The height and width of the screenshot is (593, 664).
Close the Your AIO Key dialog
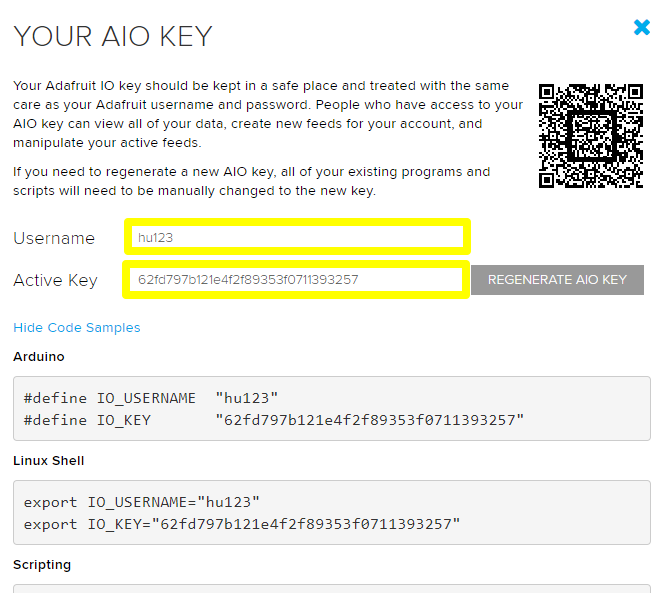click(642, 28)
